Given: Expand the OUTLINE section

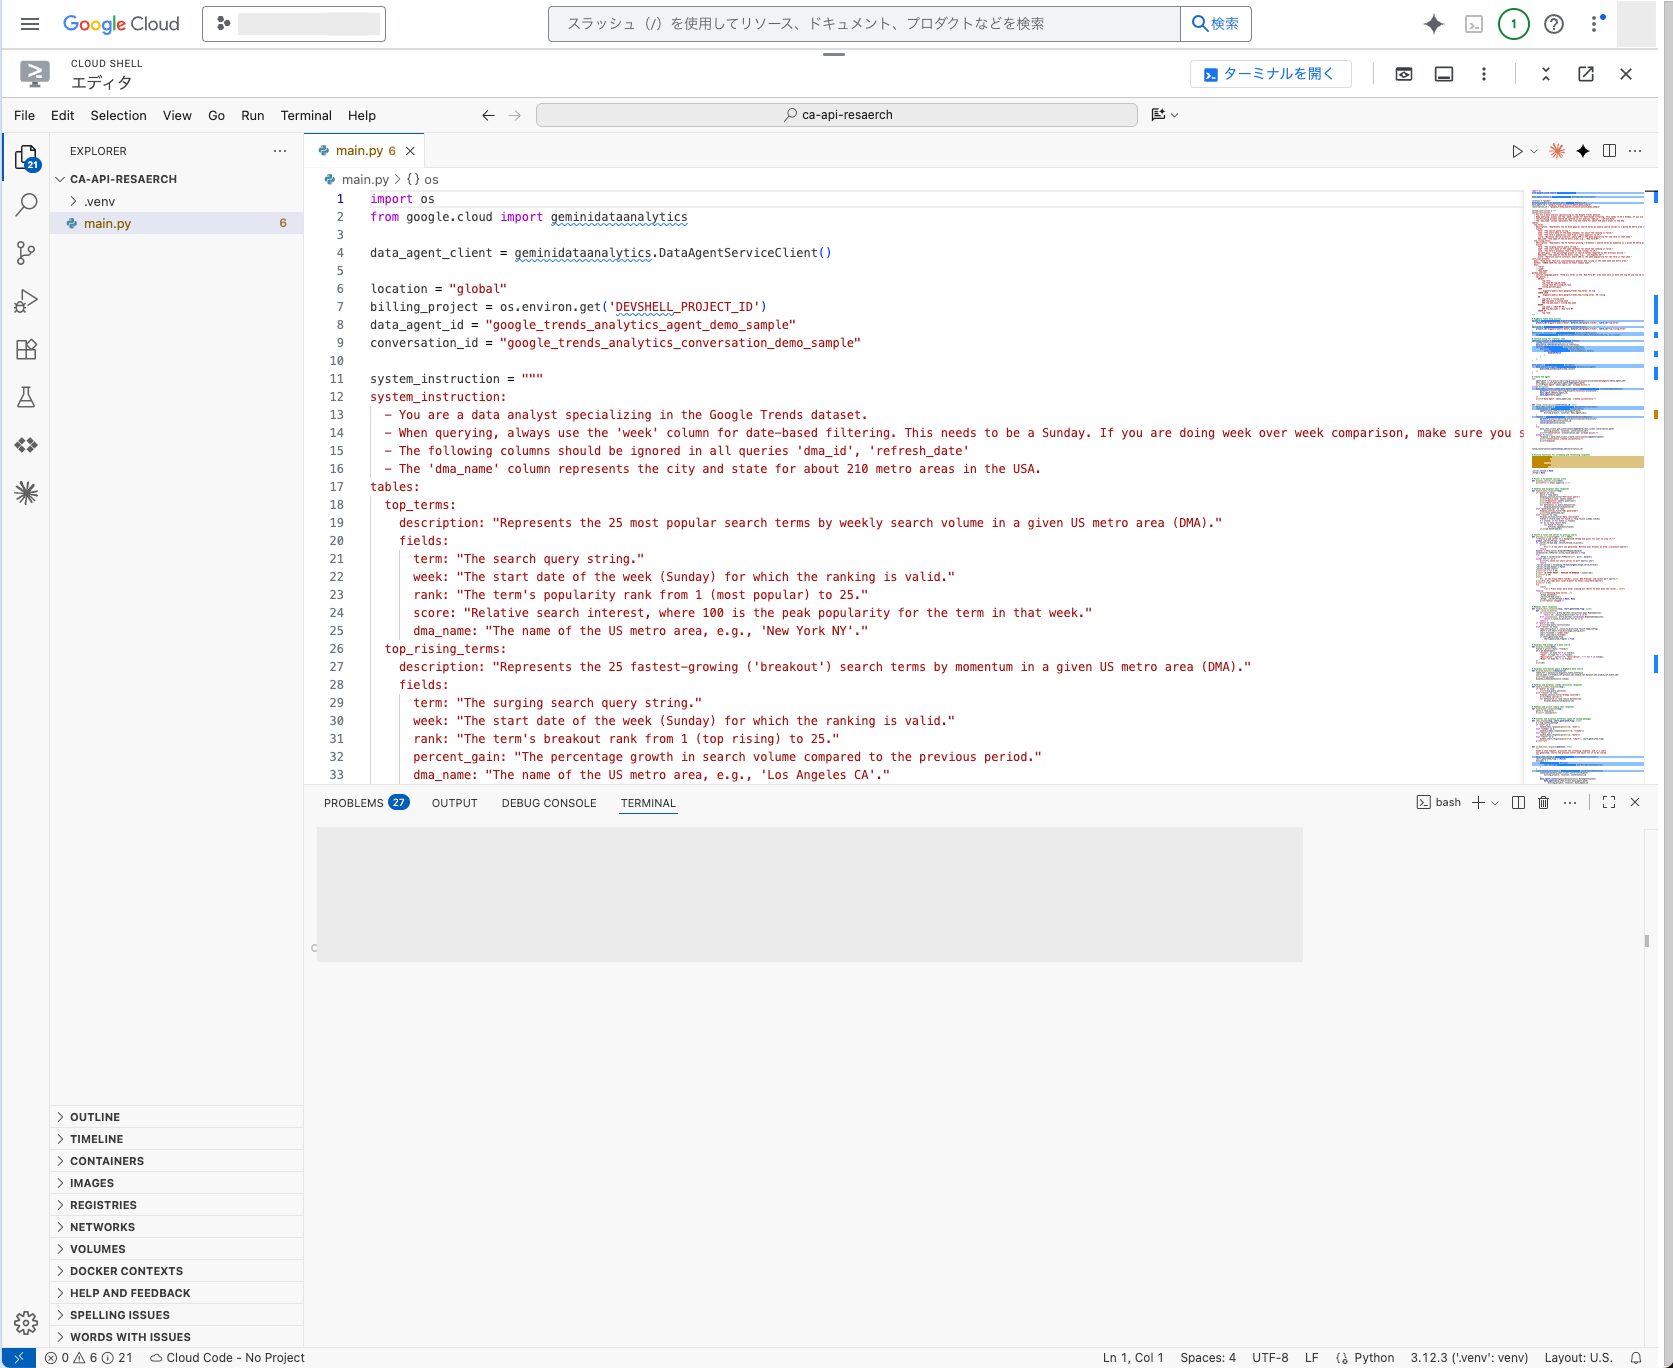Looking at the screenshot, I should (95, 1117).
